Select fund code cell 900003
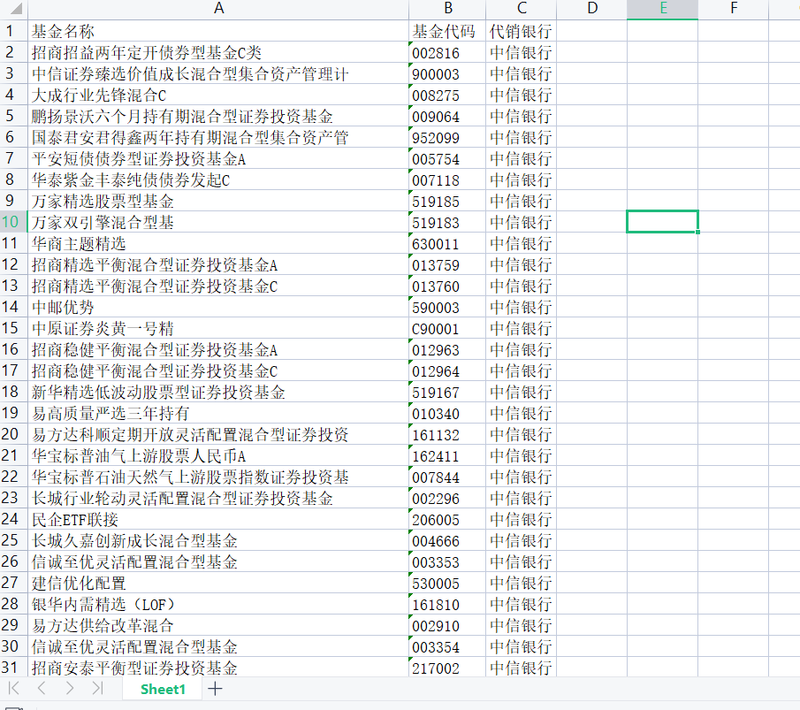Viewport: 800px width, 710px height. (x=447, y=74)
